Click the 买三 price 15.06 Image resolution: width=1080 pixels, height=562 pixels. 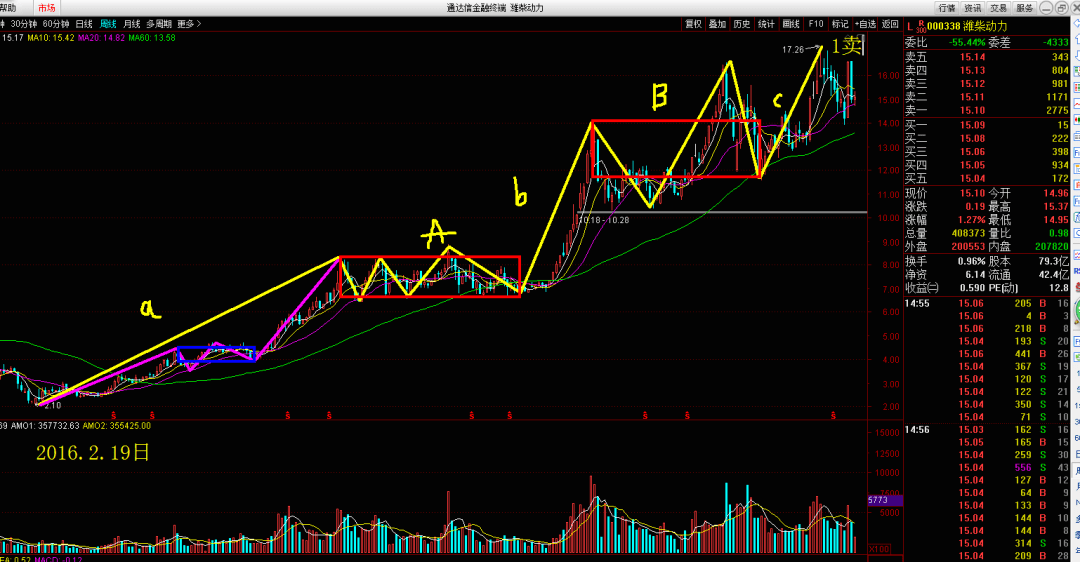tap(973, 152)
